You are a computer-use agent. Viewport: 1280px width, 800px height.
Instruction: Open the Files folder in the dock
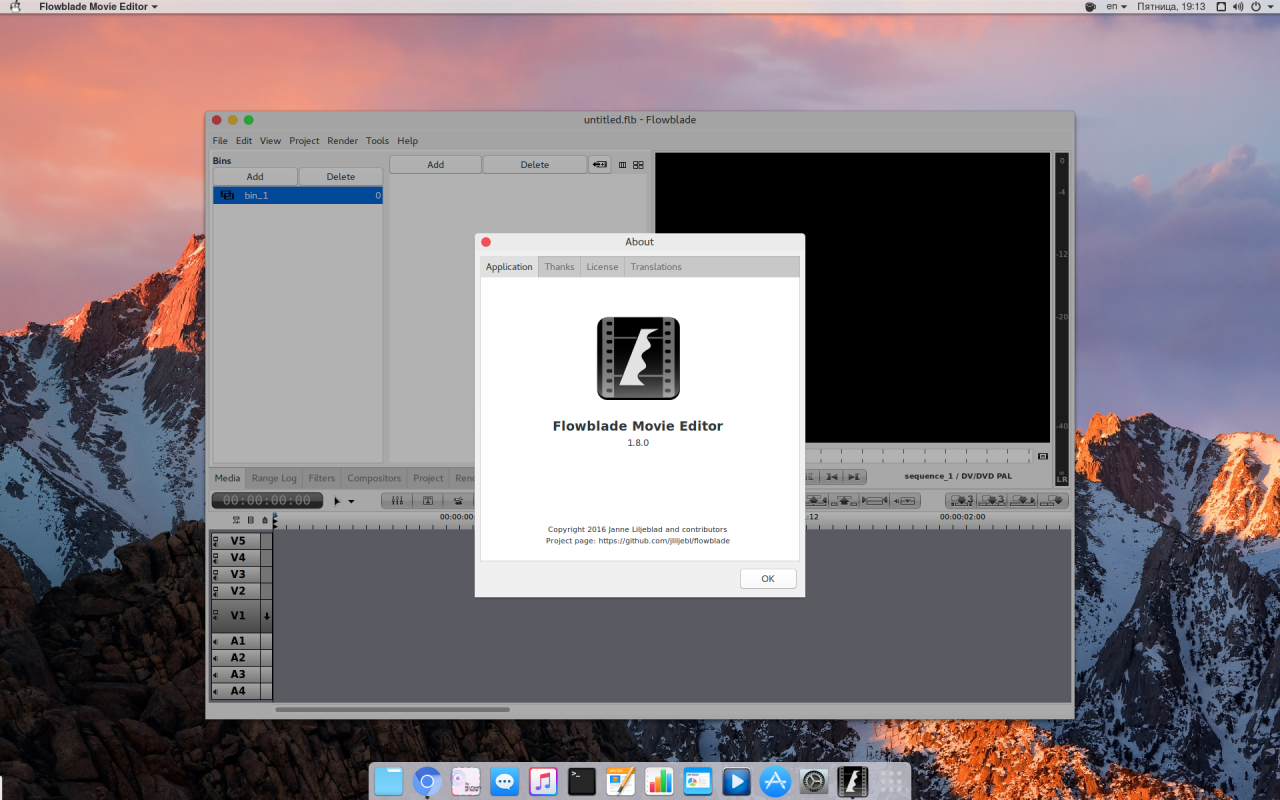point(389,781)
